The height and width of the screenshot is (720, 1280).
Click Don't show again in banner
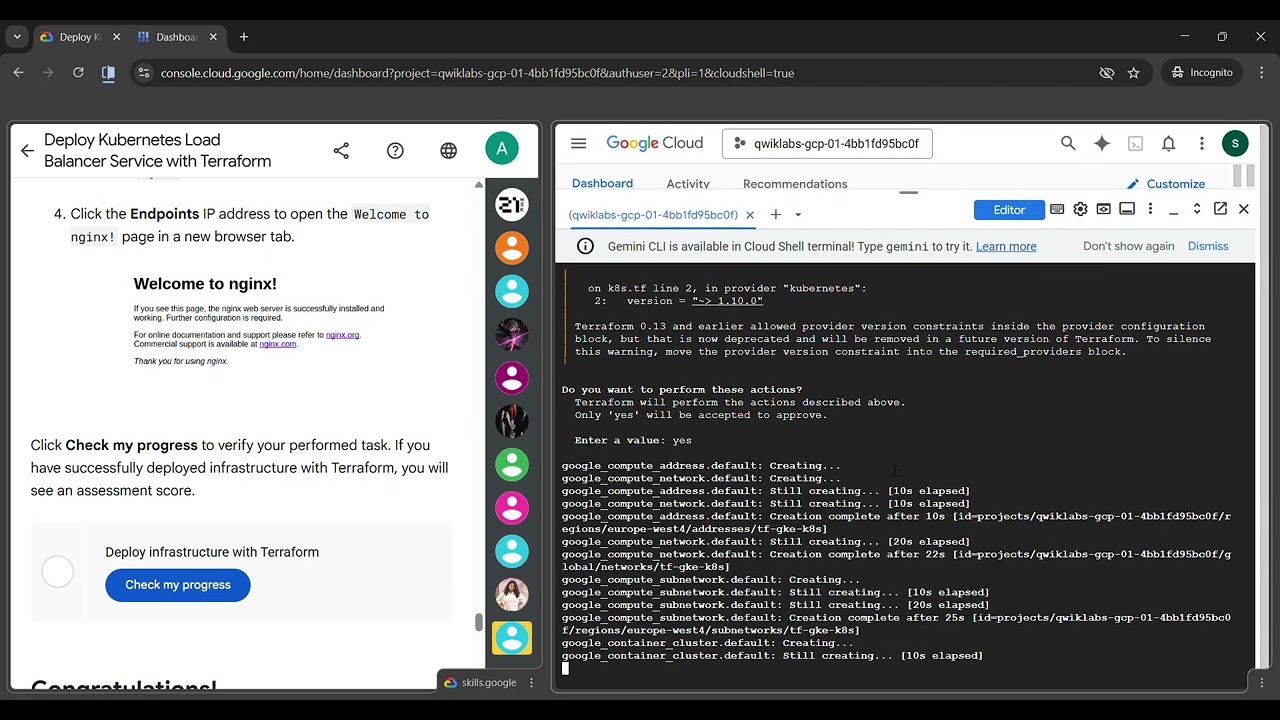click(1128, 246)
